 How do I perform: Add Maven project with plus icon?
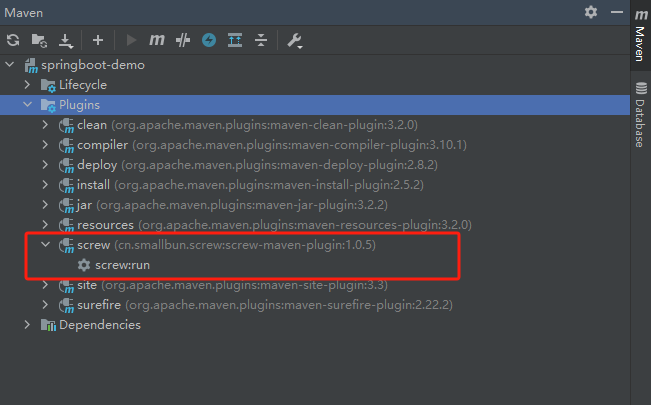[98, 40]
